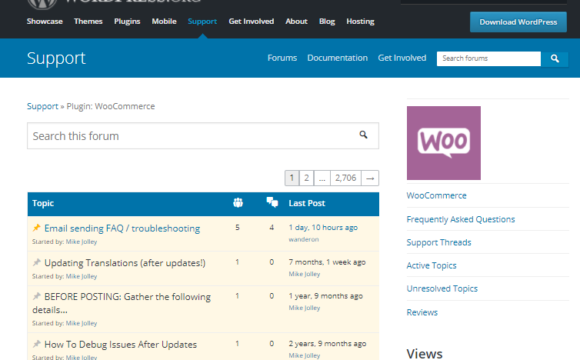
Task: Click Mike Jolley under Email sending FAQ topic
Action: point(81,242)
